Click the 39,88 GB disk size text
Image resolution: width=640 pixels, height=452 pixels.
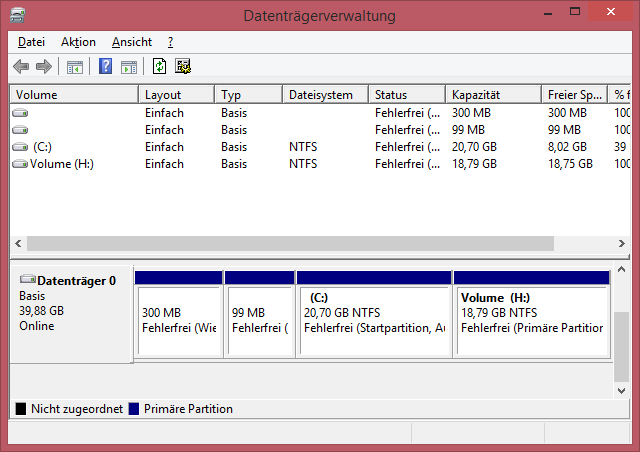[42, 311]
